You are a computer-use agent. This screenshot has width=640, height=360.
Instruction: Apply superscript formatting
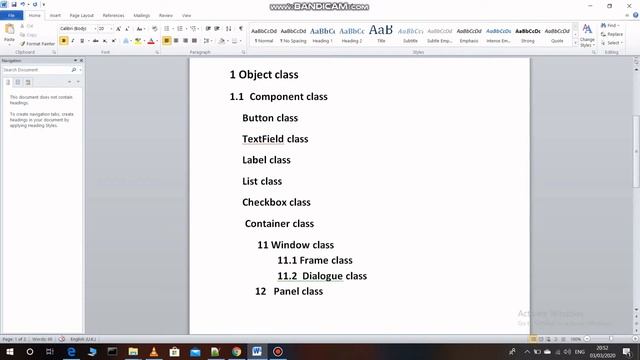[114, 41]
